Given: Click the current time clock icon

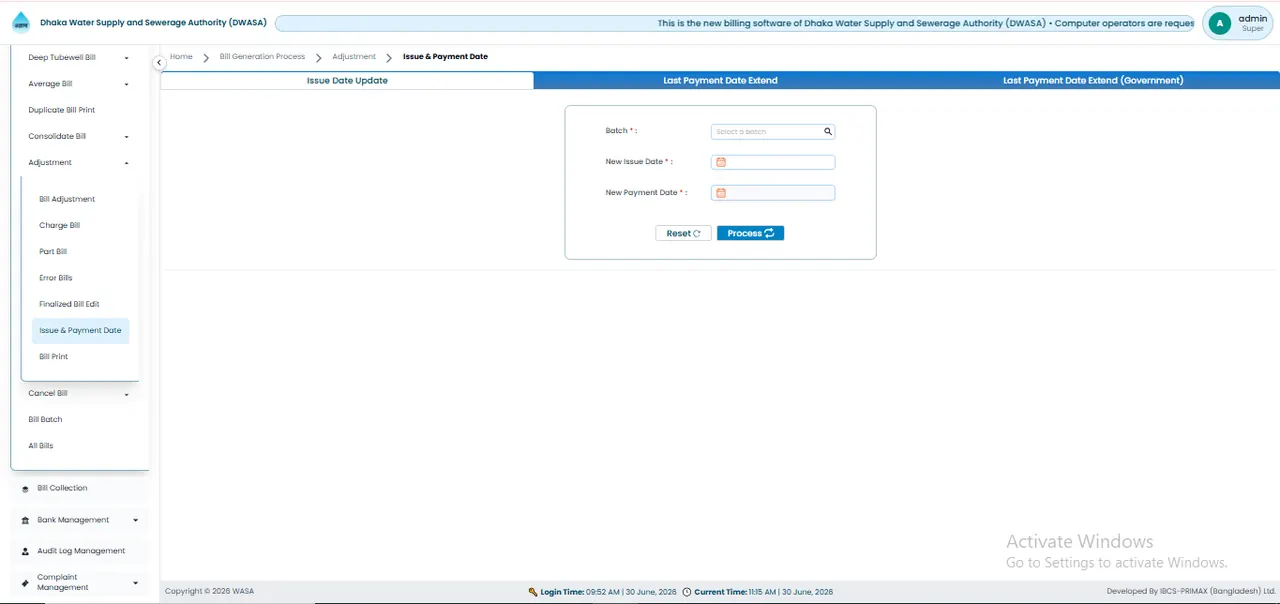Looking at the screenshot, I should (686, 592).
